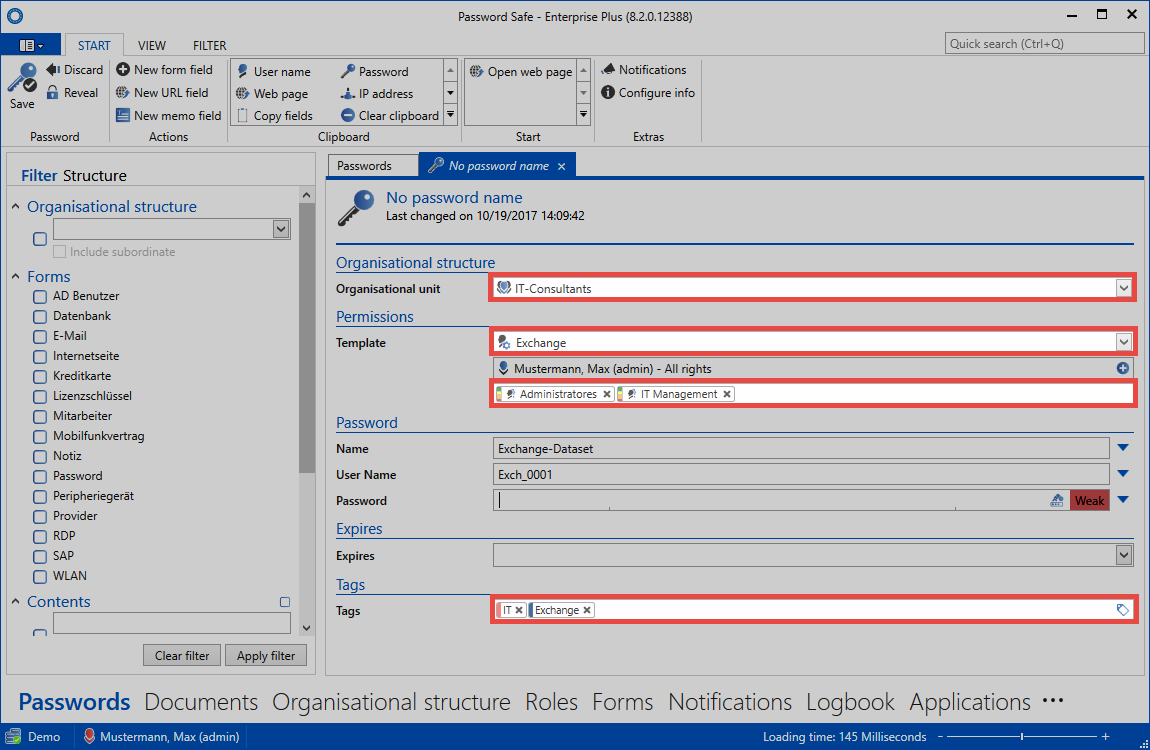Check the Lizenzschlüssel form filter
The height and width of the screenshot is (750, 1150).
[40, 396]
